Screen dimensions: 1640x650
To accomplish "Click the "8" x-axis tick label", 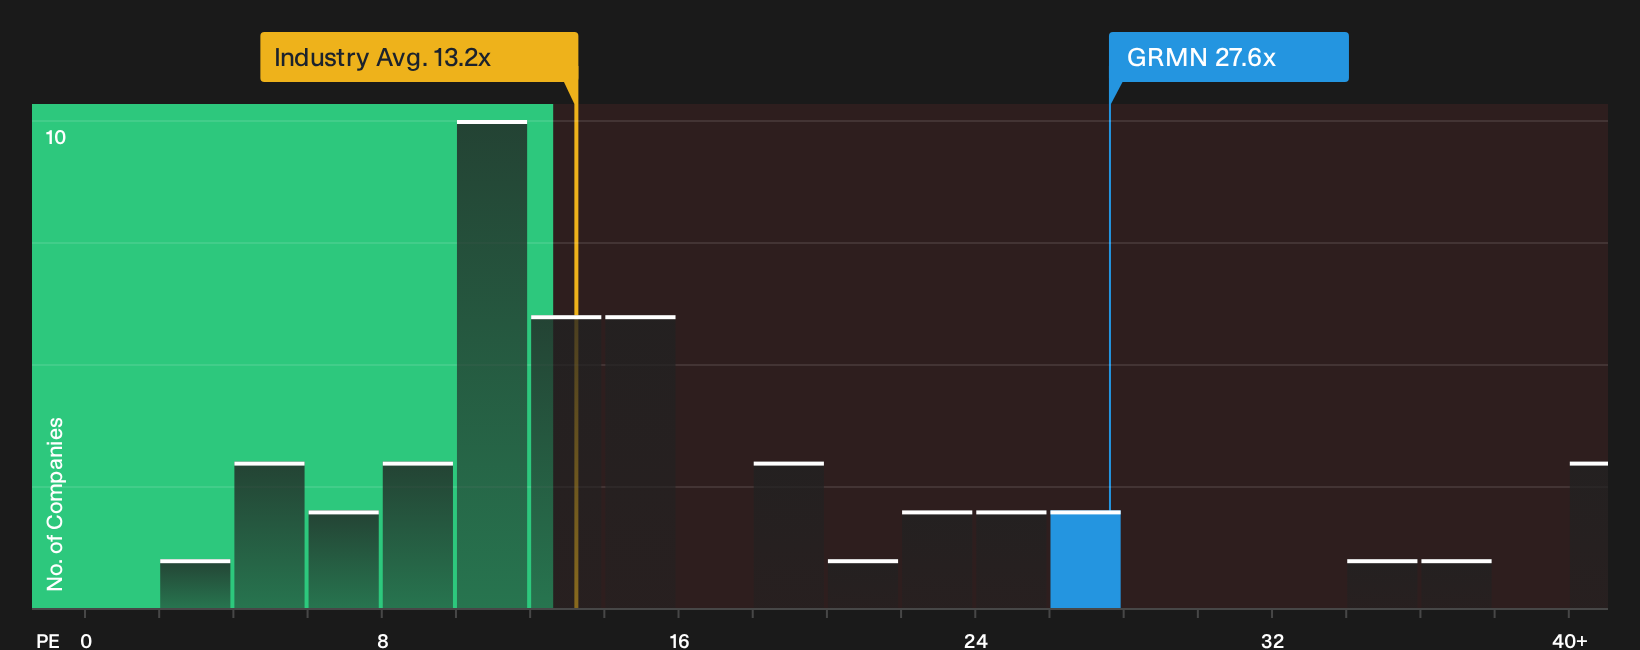I will [x=383, y=640].
